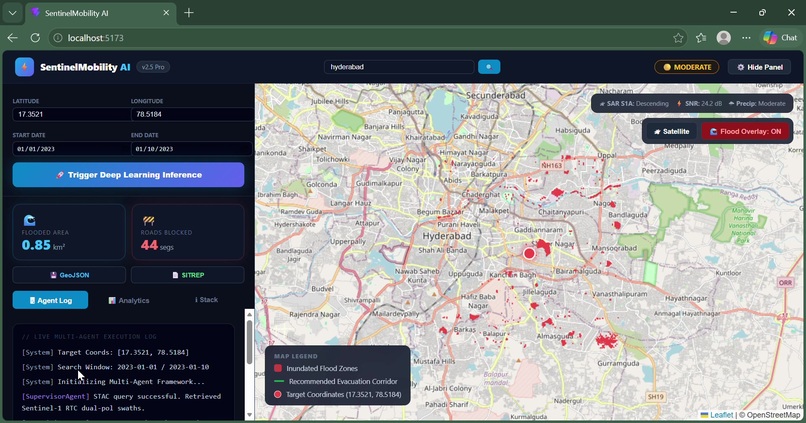Reload the localhost page
This screenshot has height=423, width=806.
point(35,38)
